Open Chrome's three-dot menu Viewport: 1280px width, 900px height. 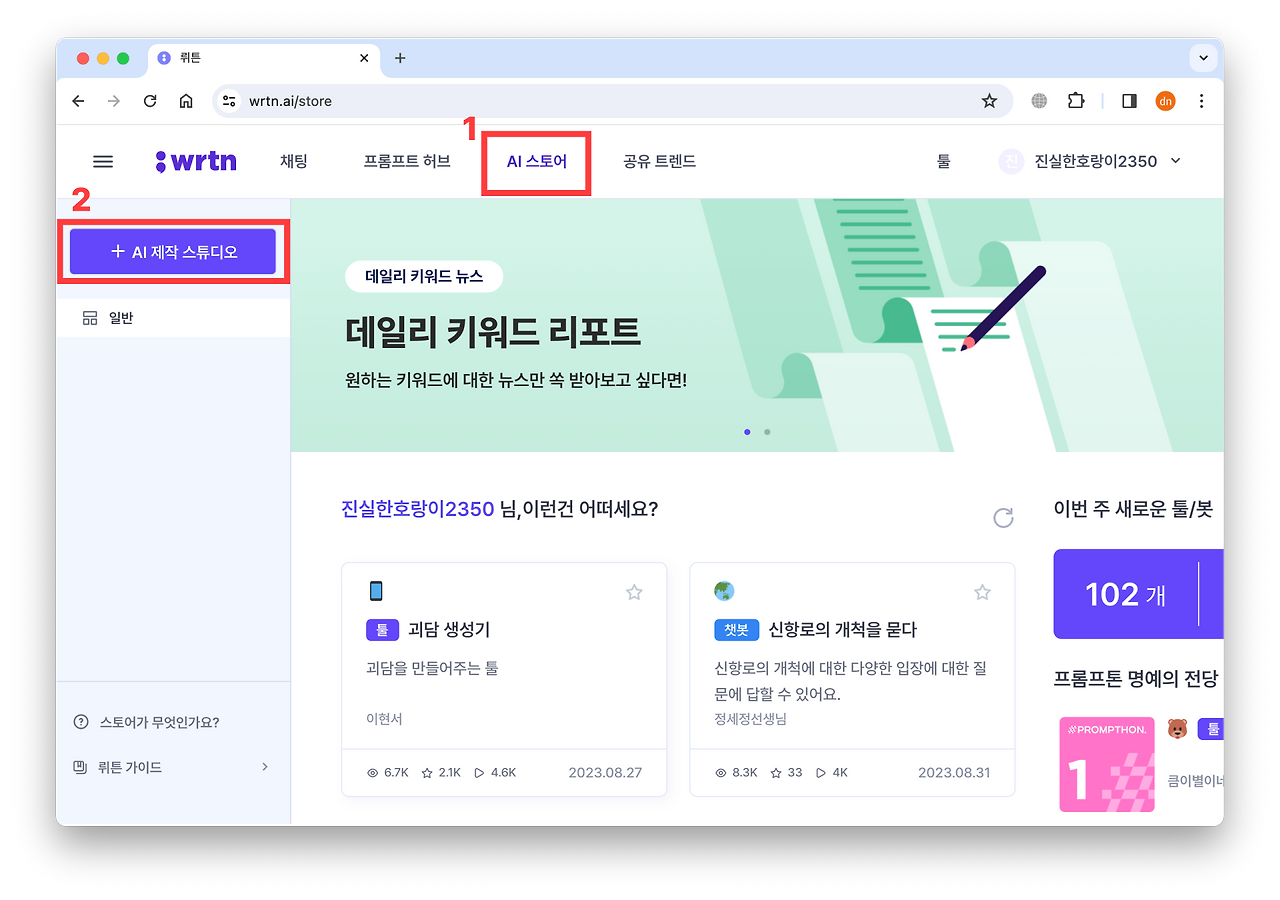[x=1201, y=101]
